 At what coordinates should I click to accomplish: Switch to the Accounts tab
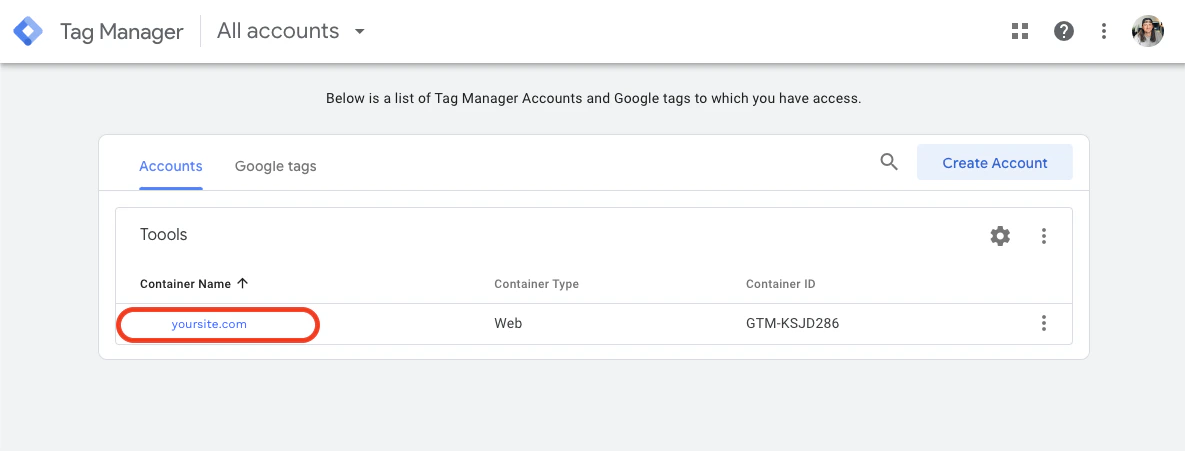pyautogui.click(x=171, y=165)
